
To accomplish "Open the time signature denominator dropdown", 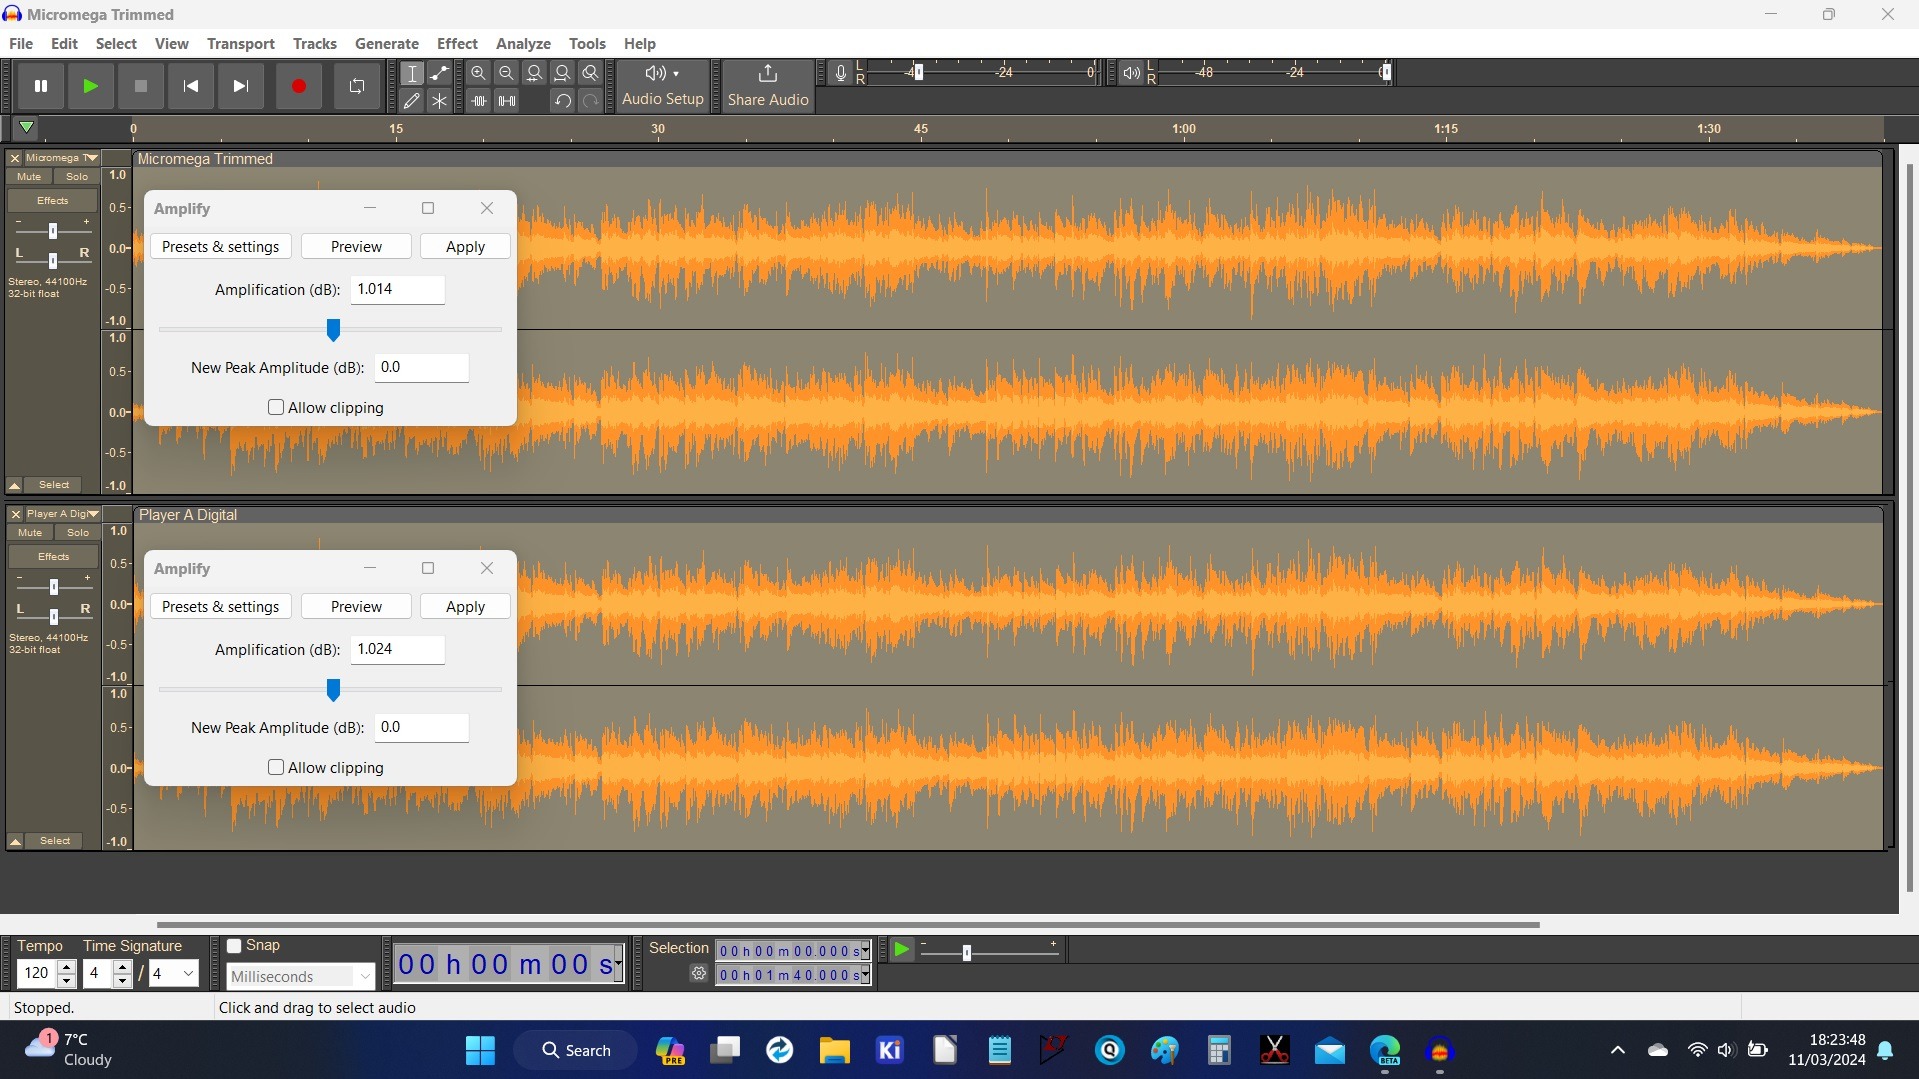I will pyautogui.click(x=174, y=972).
